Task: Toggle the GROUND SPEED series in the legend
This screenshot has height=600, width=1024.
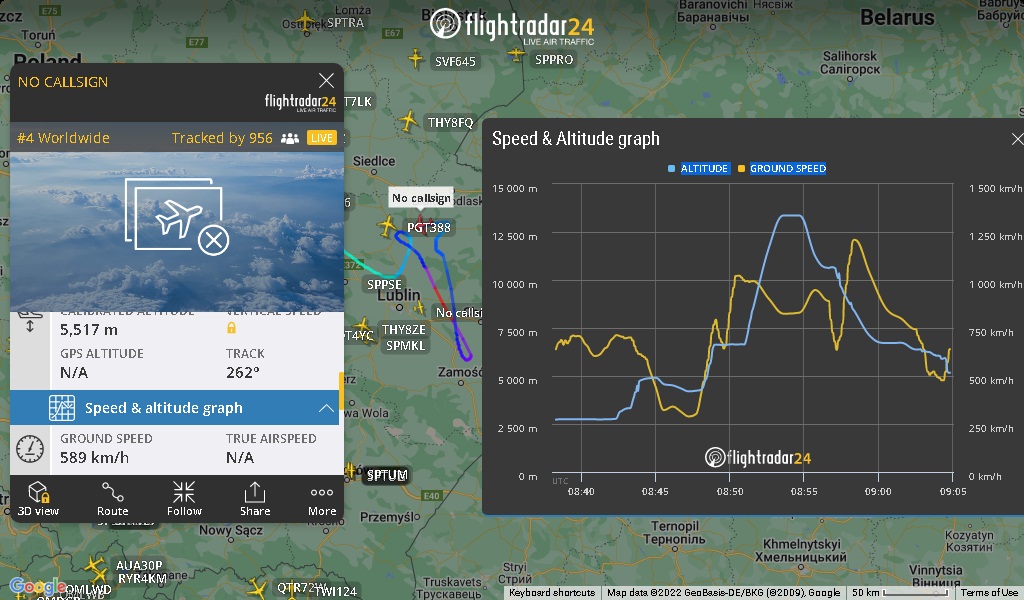Action: click(x=788, y=168)
